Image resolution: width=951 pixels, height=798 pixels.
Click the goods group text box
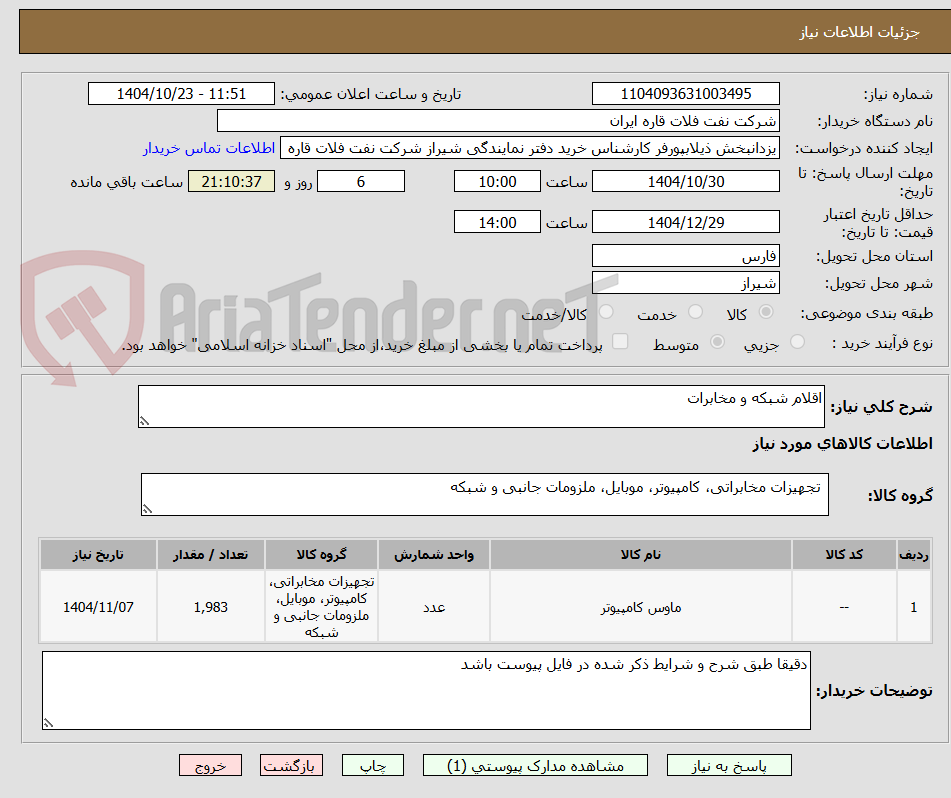485,495
